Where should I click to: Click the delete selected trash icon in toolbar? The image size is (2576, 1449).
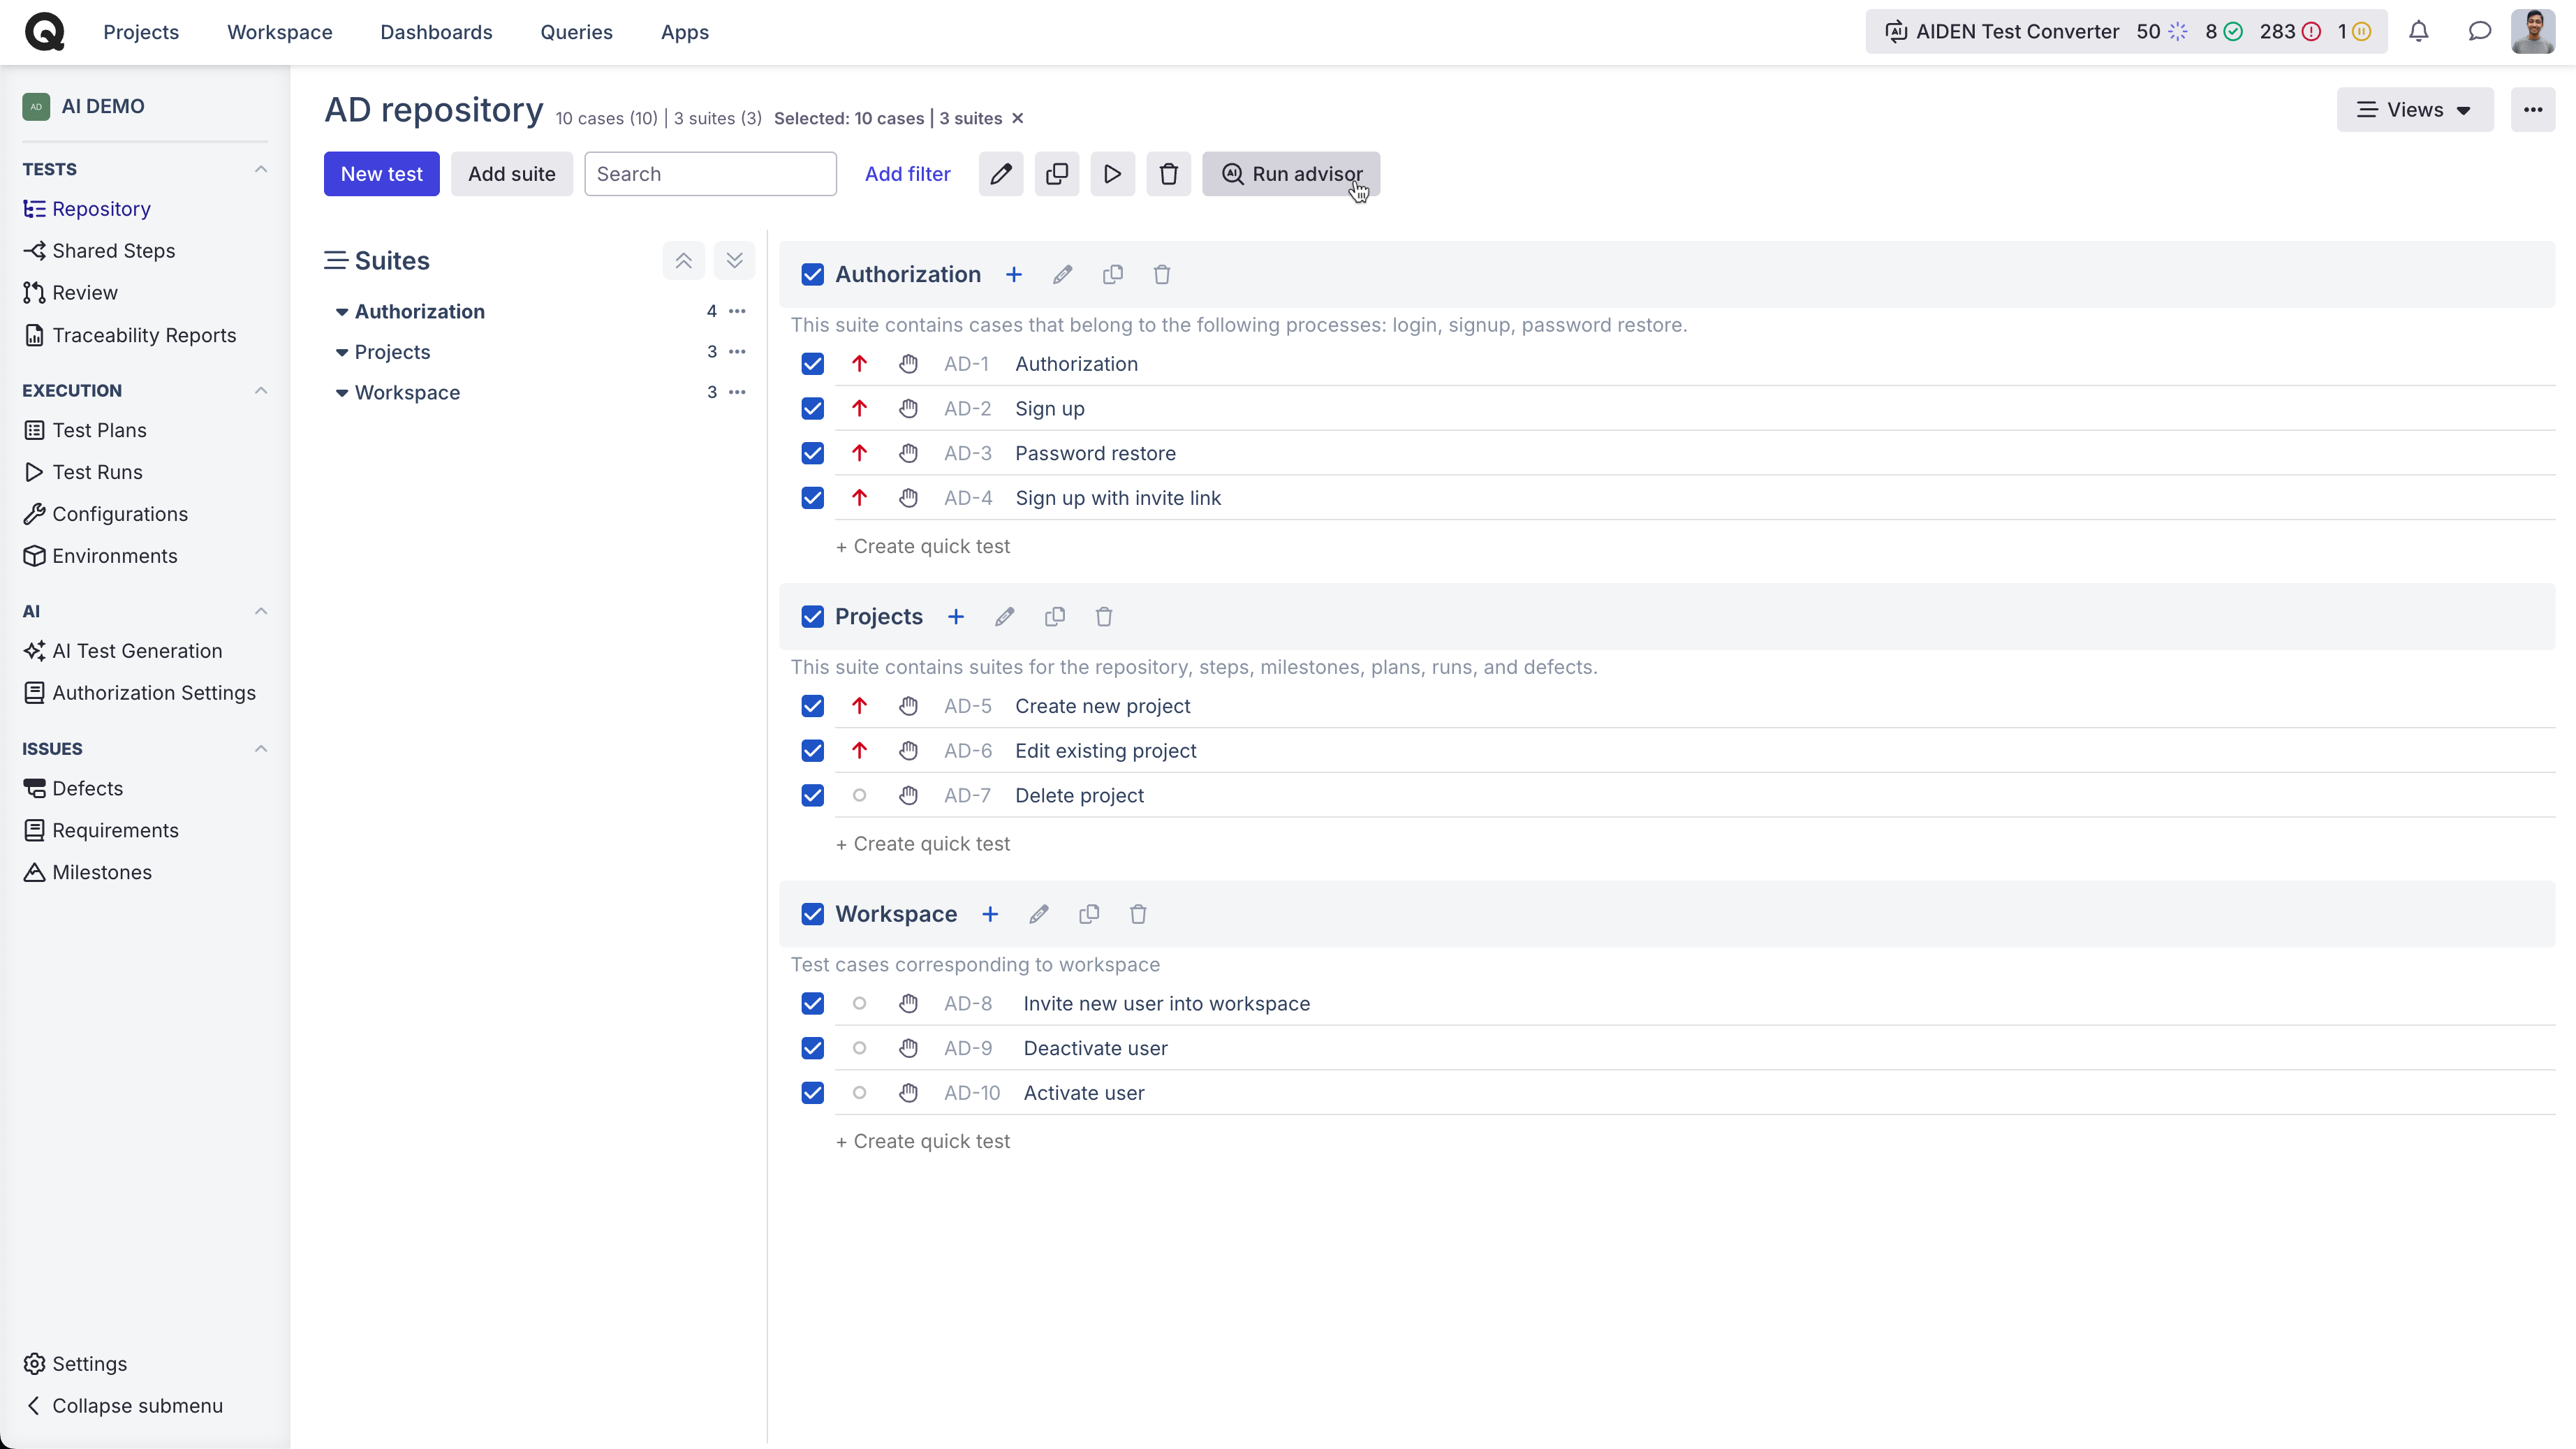click(1168, 174)
